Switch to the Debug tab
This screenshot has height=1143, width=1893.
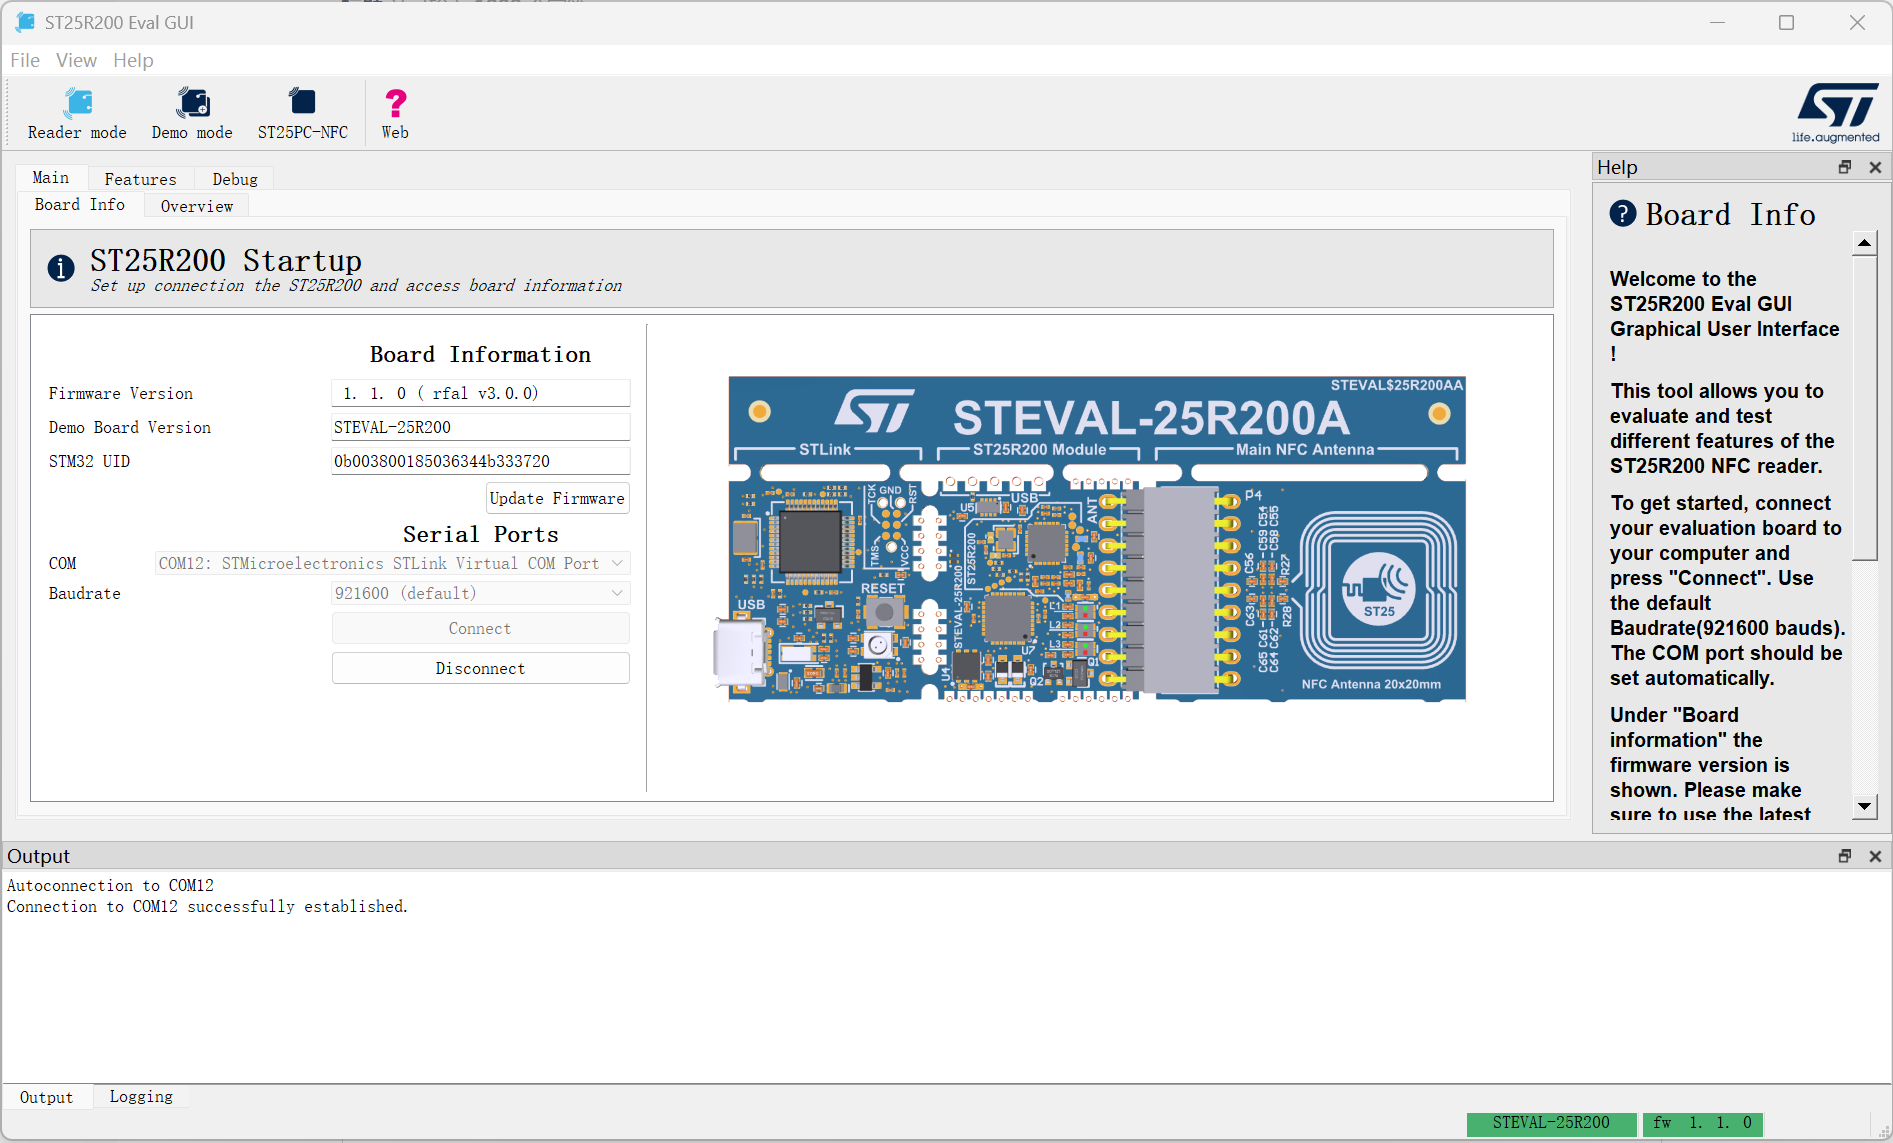tap(235, 179)
